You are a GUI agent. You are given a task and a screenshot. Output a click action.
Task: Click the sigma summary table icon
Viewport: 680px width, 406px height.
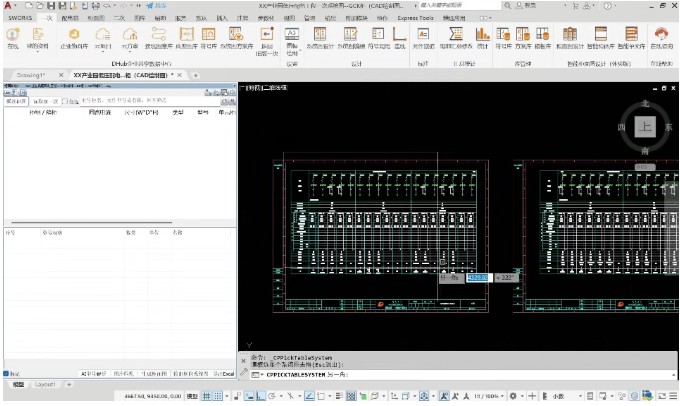tap(456, 34)
